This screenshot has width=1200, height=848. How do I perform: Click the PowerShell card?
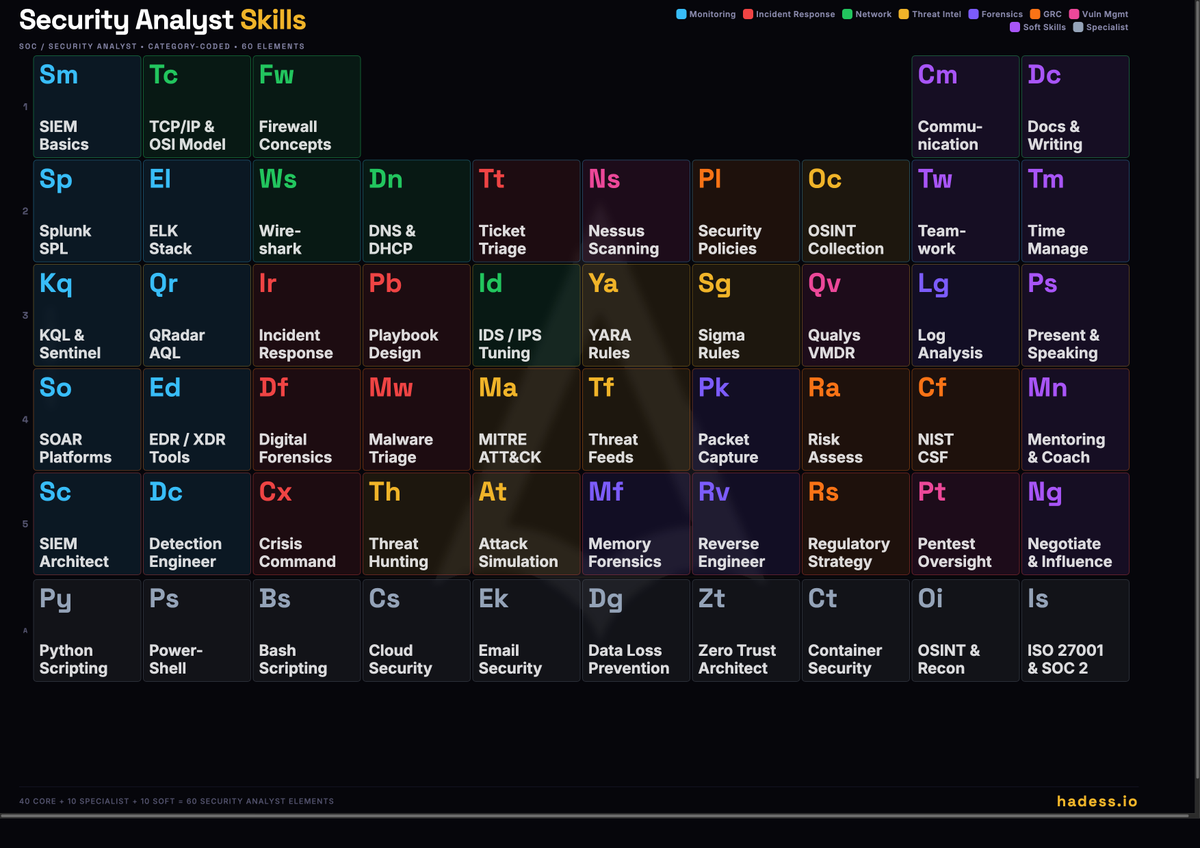(197, 630)
